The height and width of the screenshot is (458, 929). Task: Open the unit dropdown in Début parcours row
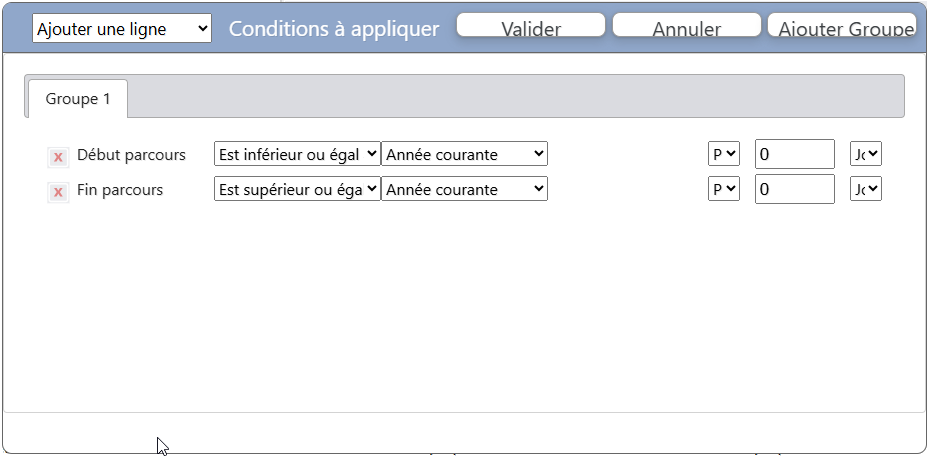point(865,154)
